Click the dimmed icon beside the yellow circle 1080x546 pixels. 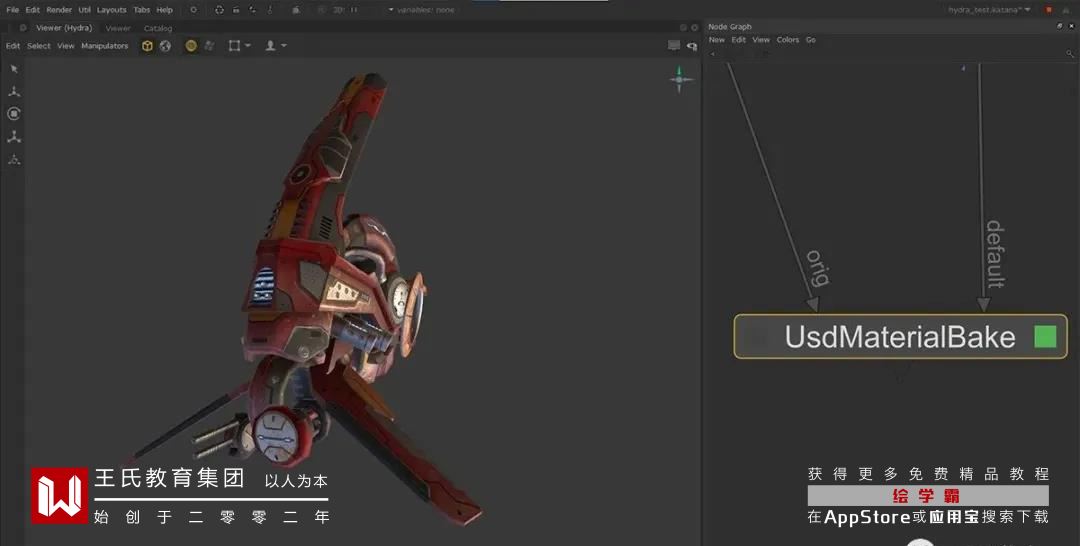(209, 46)
